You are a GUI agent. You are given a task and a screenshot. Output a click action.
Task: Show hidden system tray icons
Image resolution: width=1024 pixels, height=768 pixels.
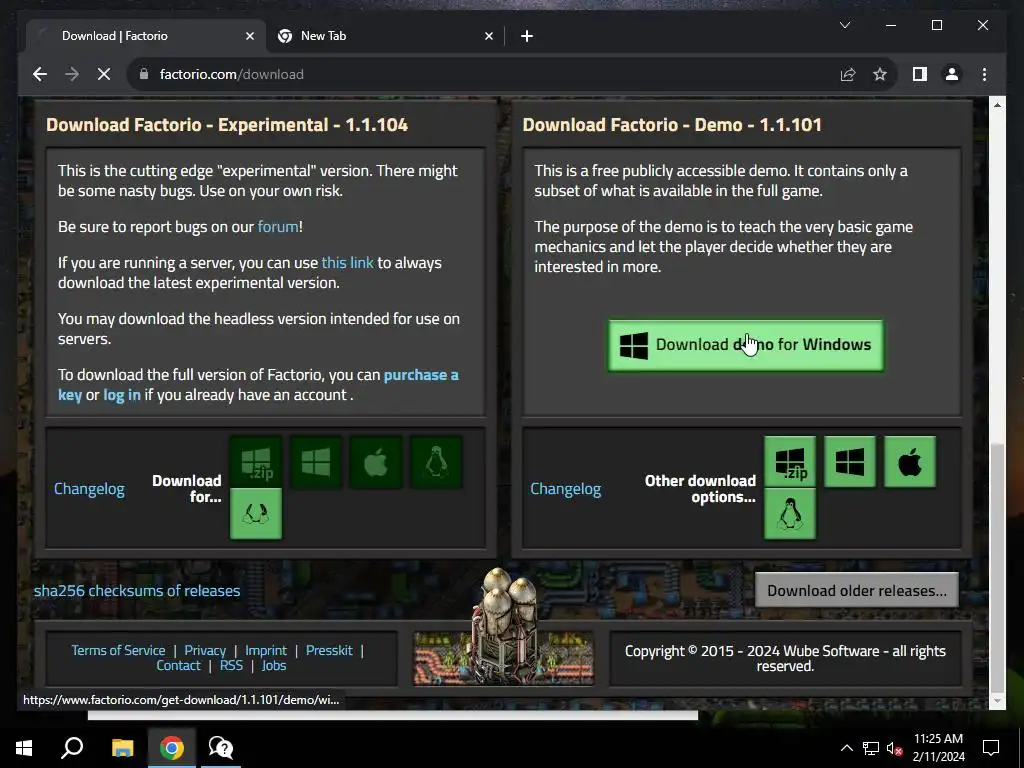(846, 748)
